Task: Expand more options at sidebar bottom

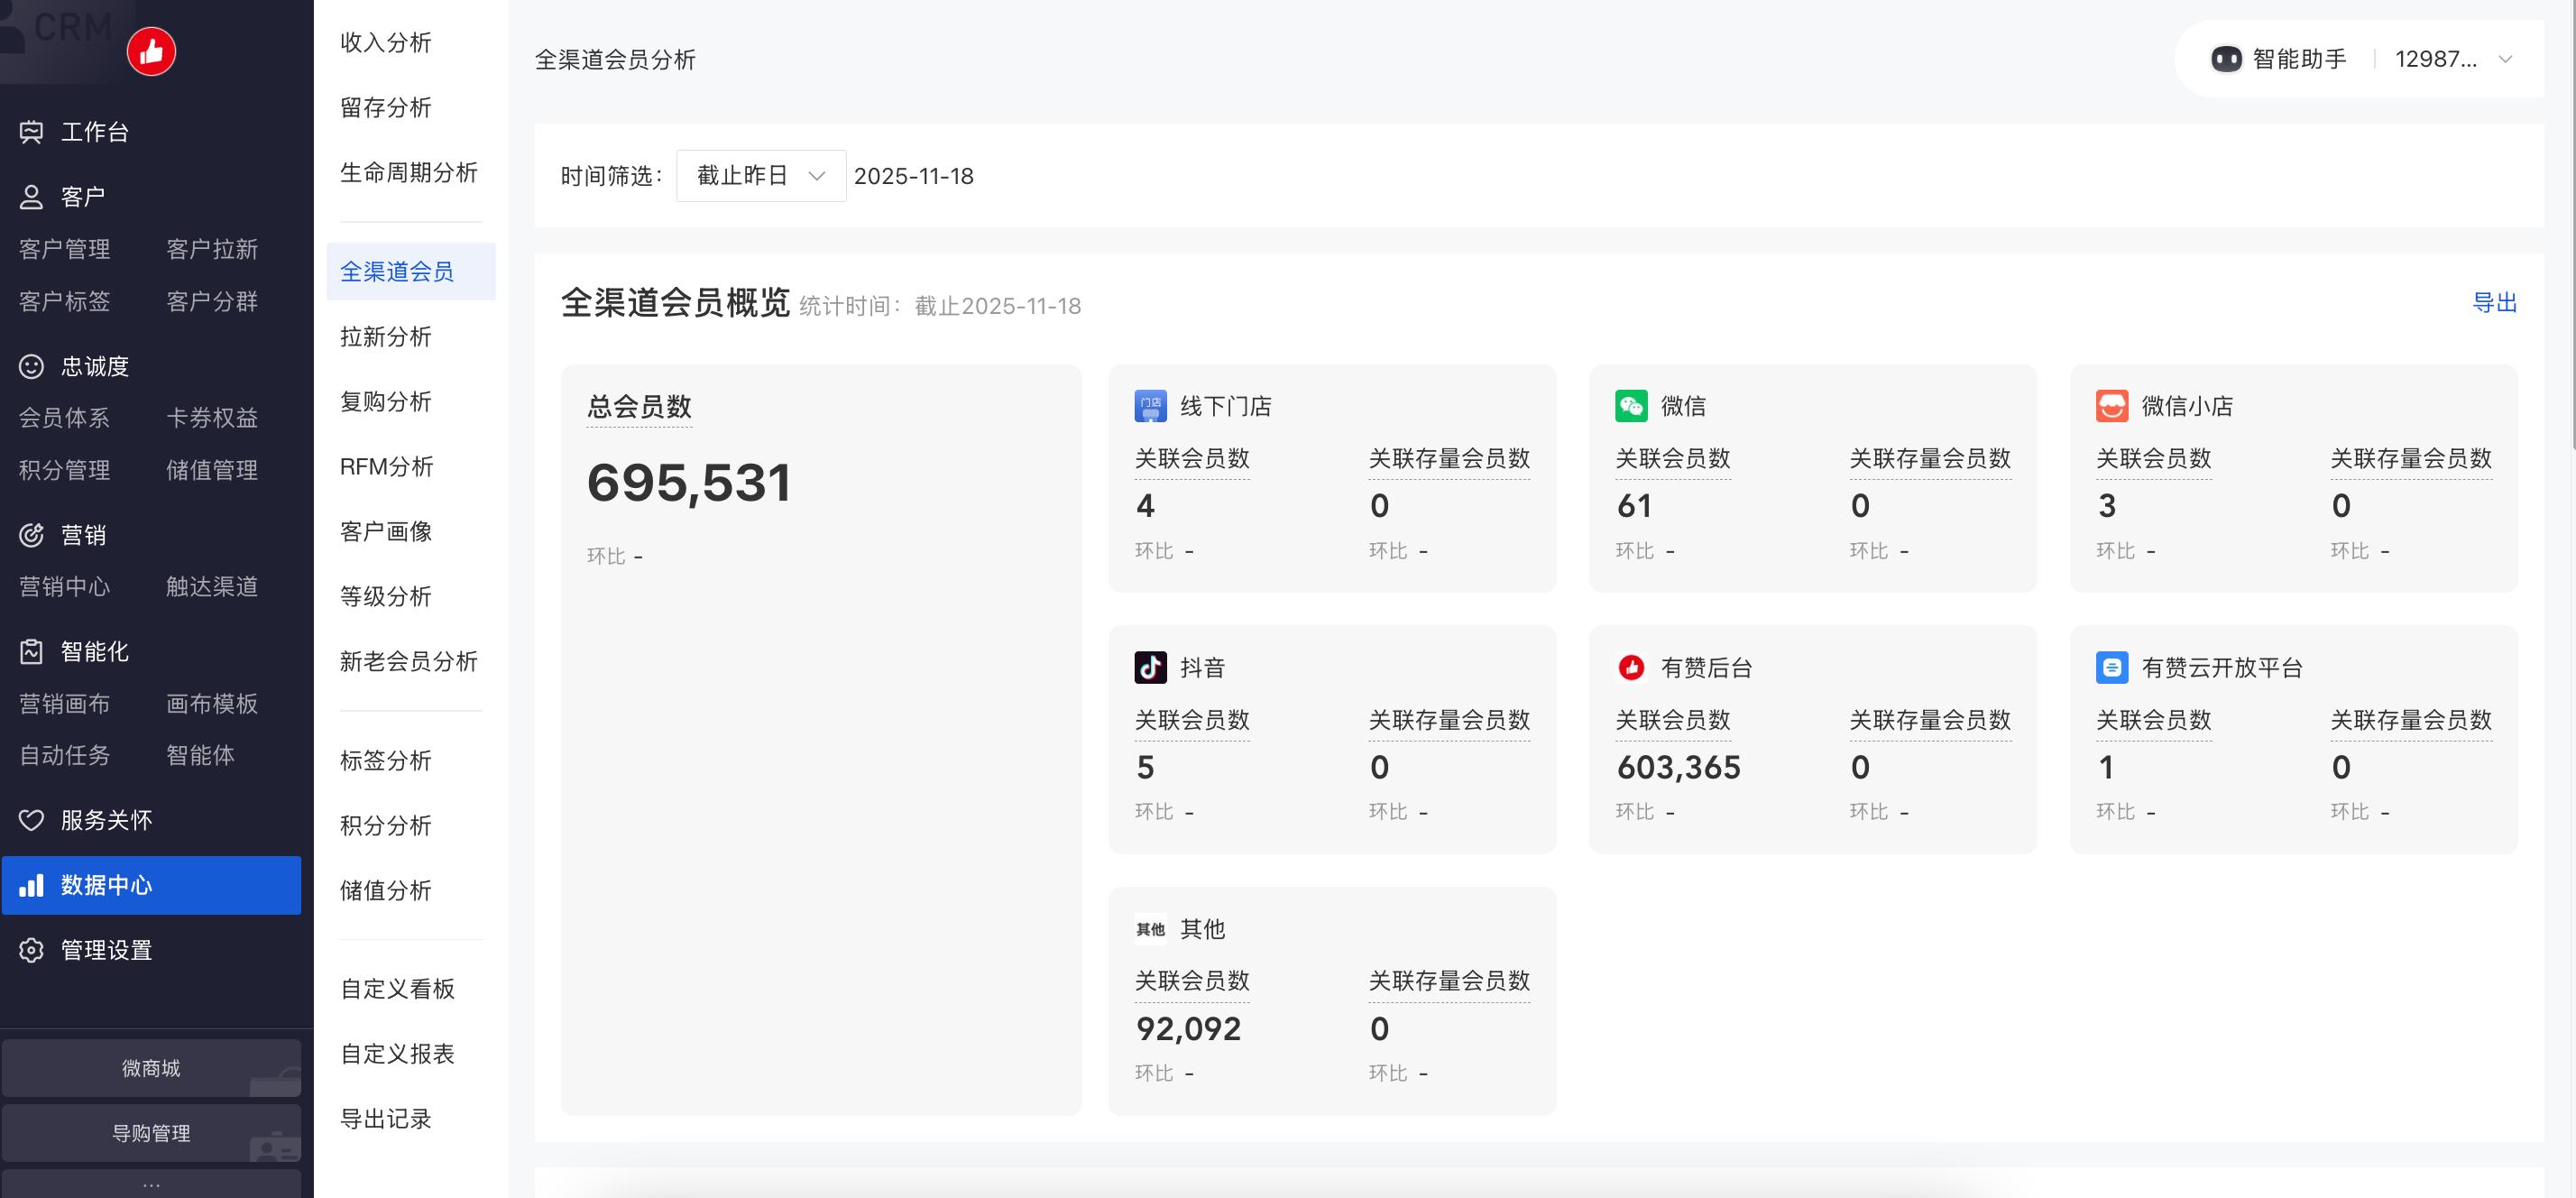Action: click(151, 1185)
